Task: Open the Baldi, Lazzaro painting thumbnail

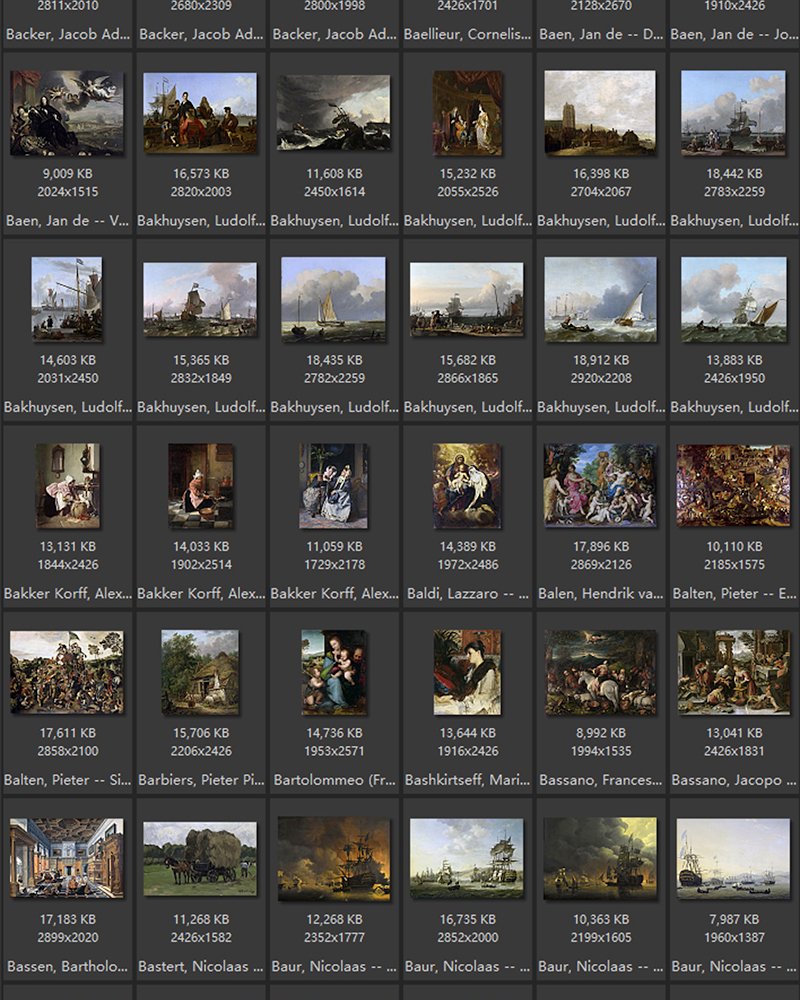Action: pyautogui.click(x=467, y=486)
